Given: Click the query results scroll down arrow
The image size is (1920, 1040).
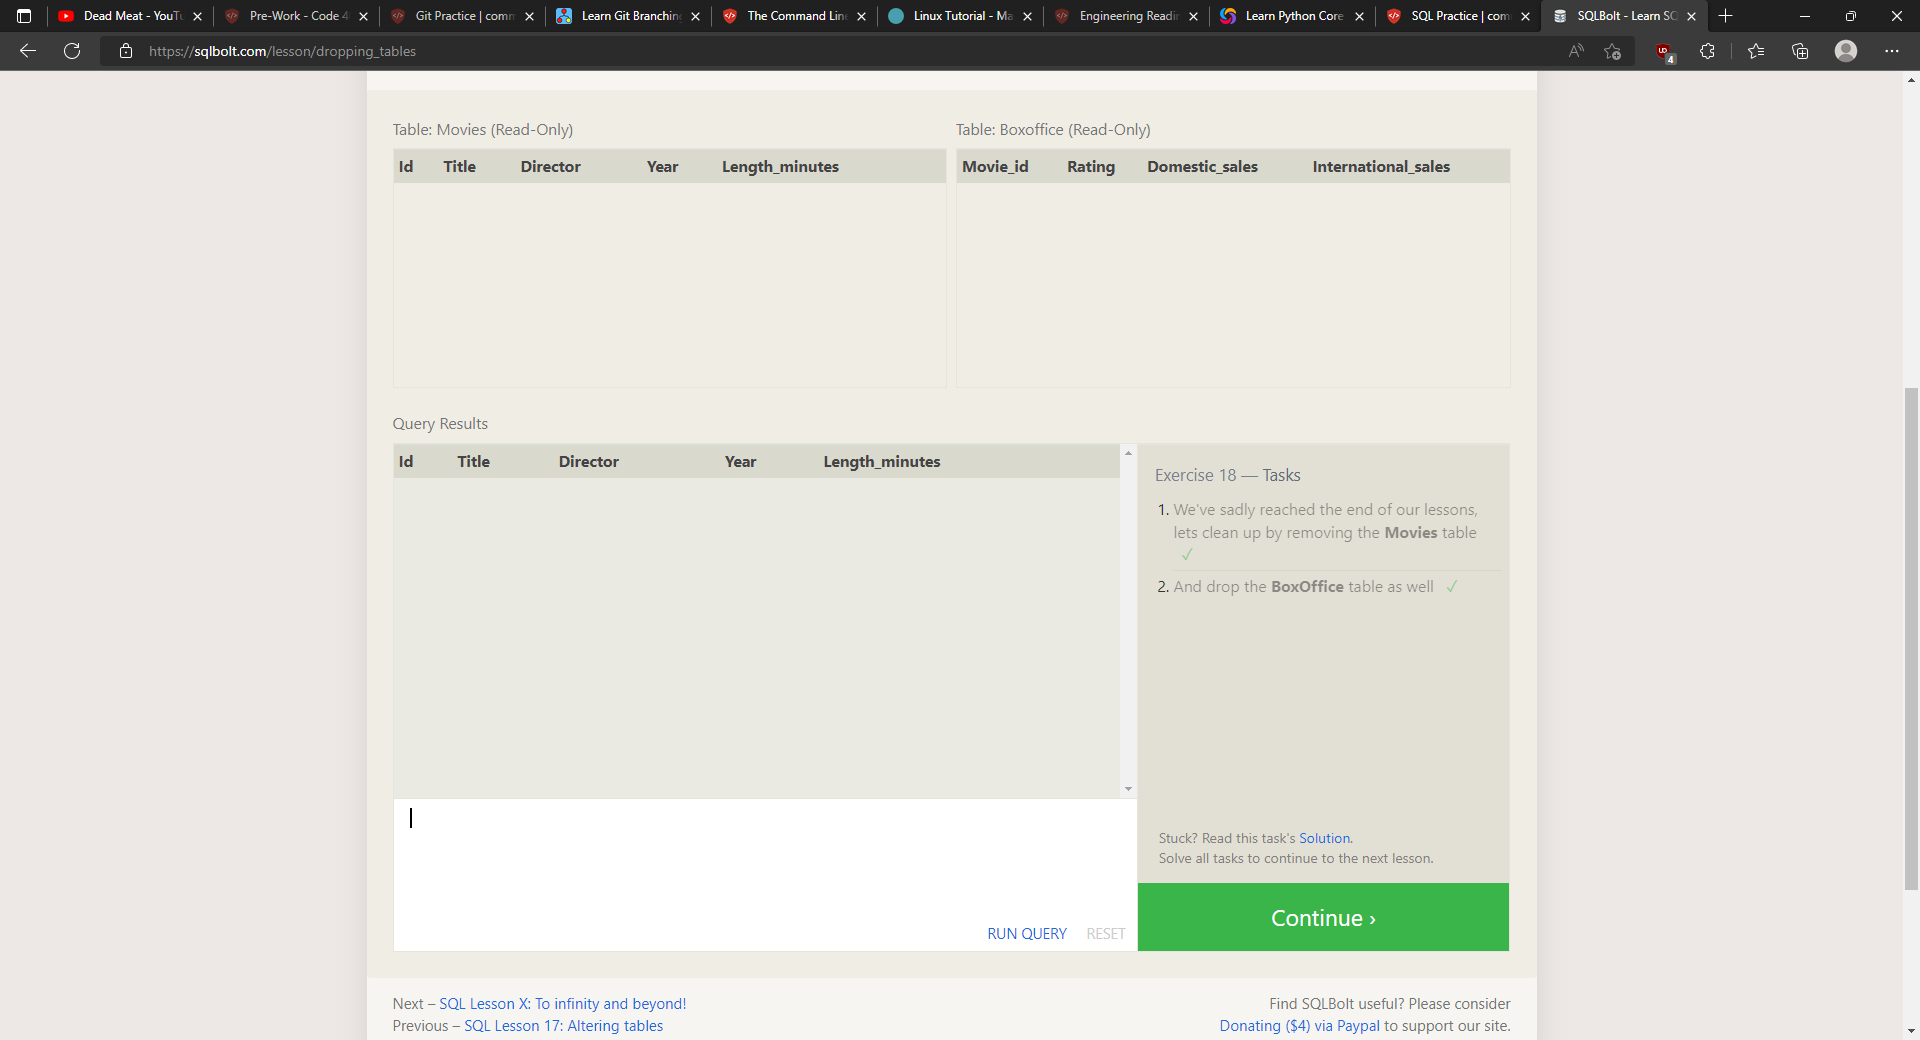Looking at the screenshot, I should 1128,789.
